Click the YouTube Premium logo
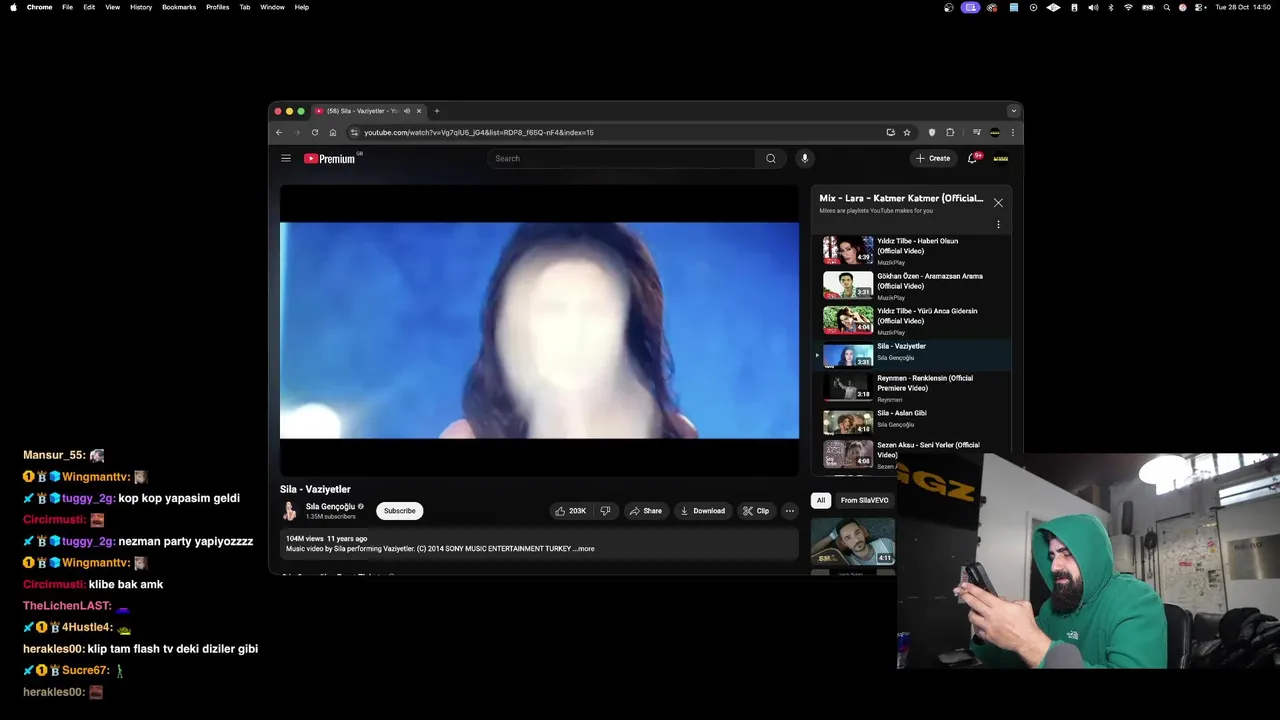1280x720 pixels. 330,158
